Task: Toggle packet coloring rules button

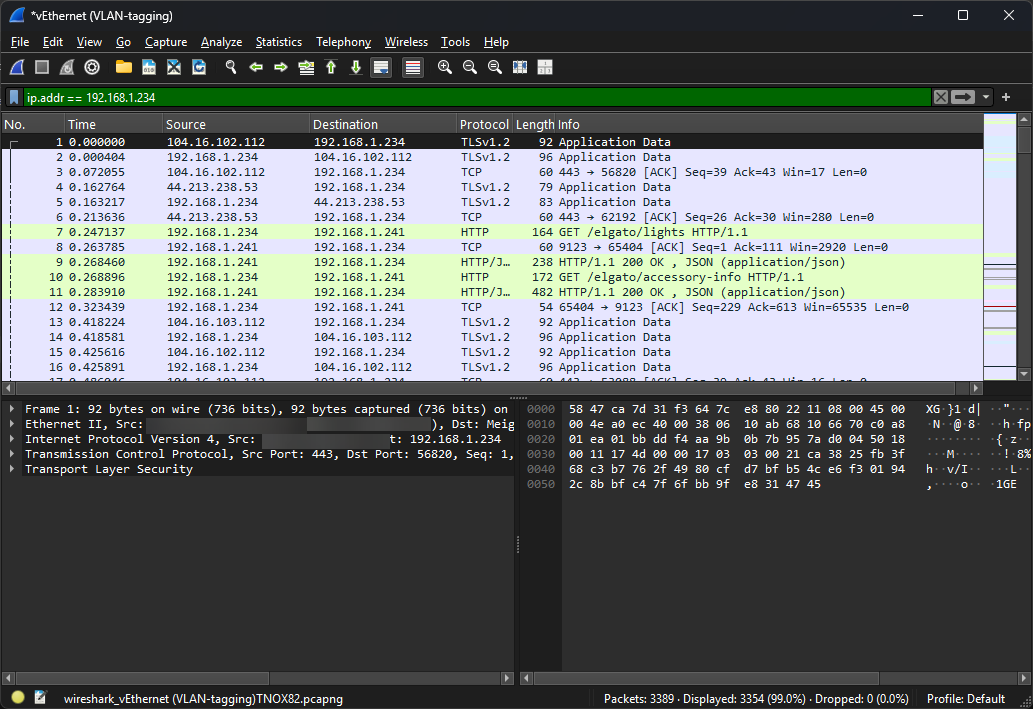Action: pos(412,67)
